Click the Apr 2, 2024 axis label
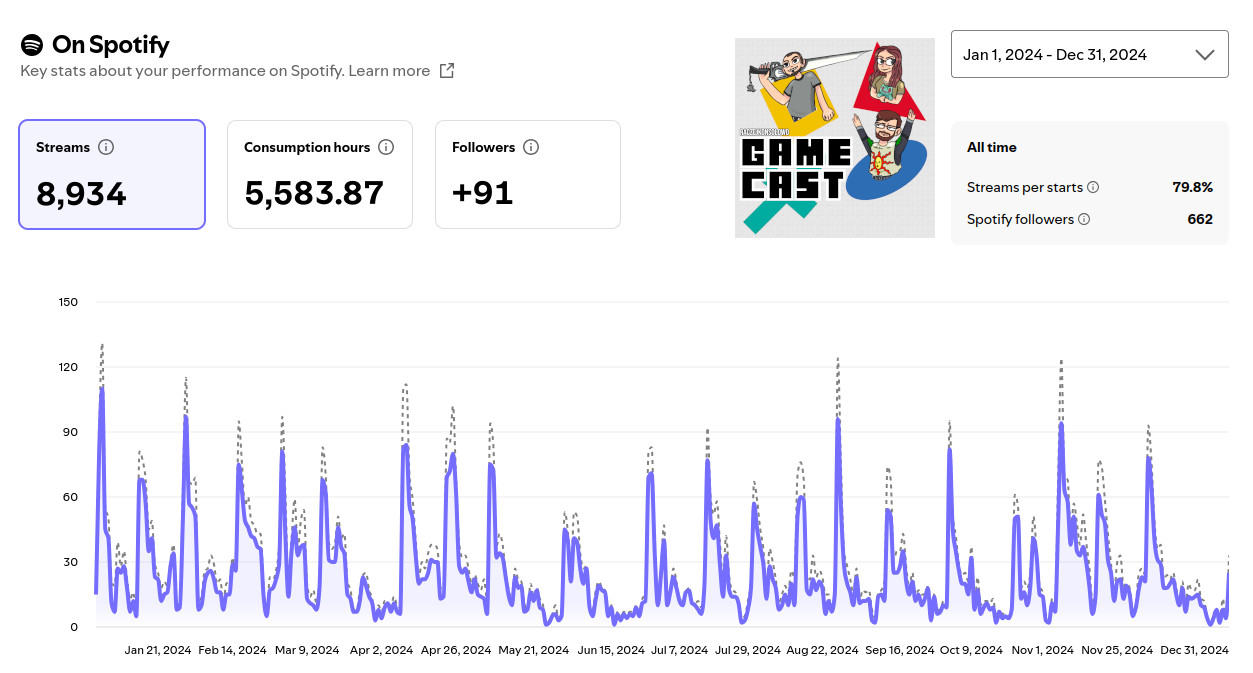The width and height of the screenshot is (1253, 673). coord(381,650)
